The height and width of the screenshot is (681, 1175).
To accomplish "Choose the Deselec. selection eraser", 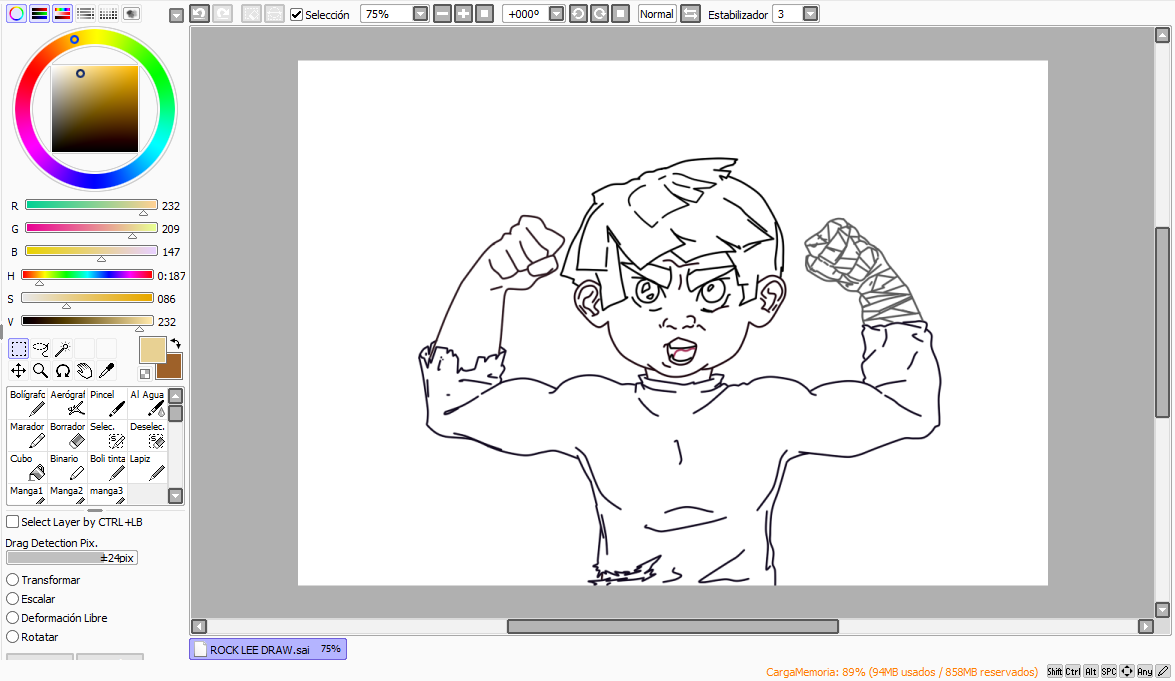I will [147, 435].
